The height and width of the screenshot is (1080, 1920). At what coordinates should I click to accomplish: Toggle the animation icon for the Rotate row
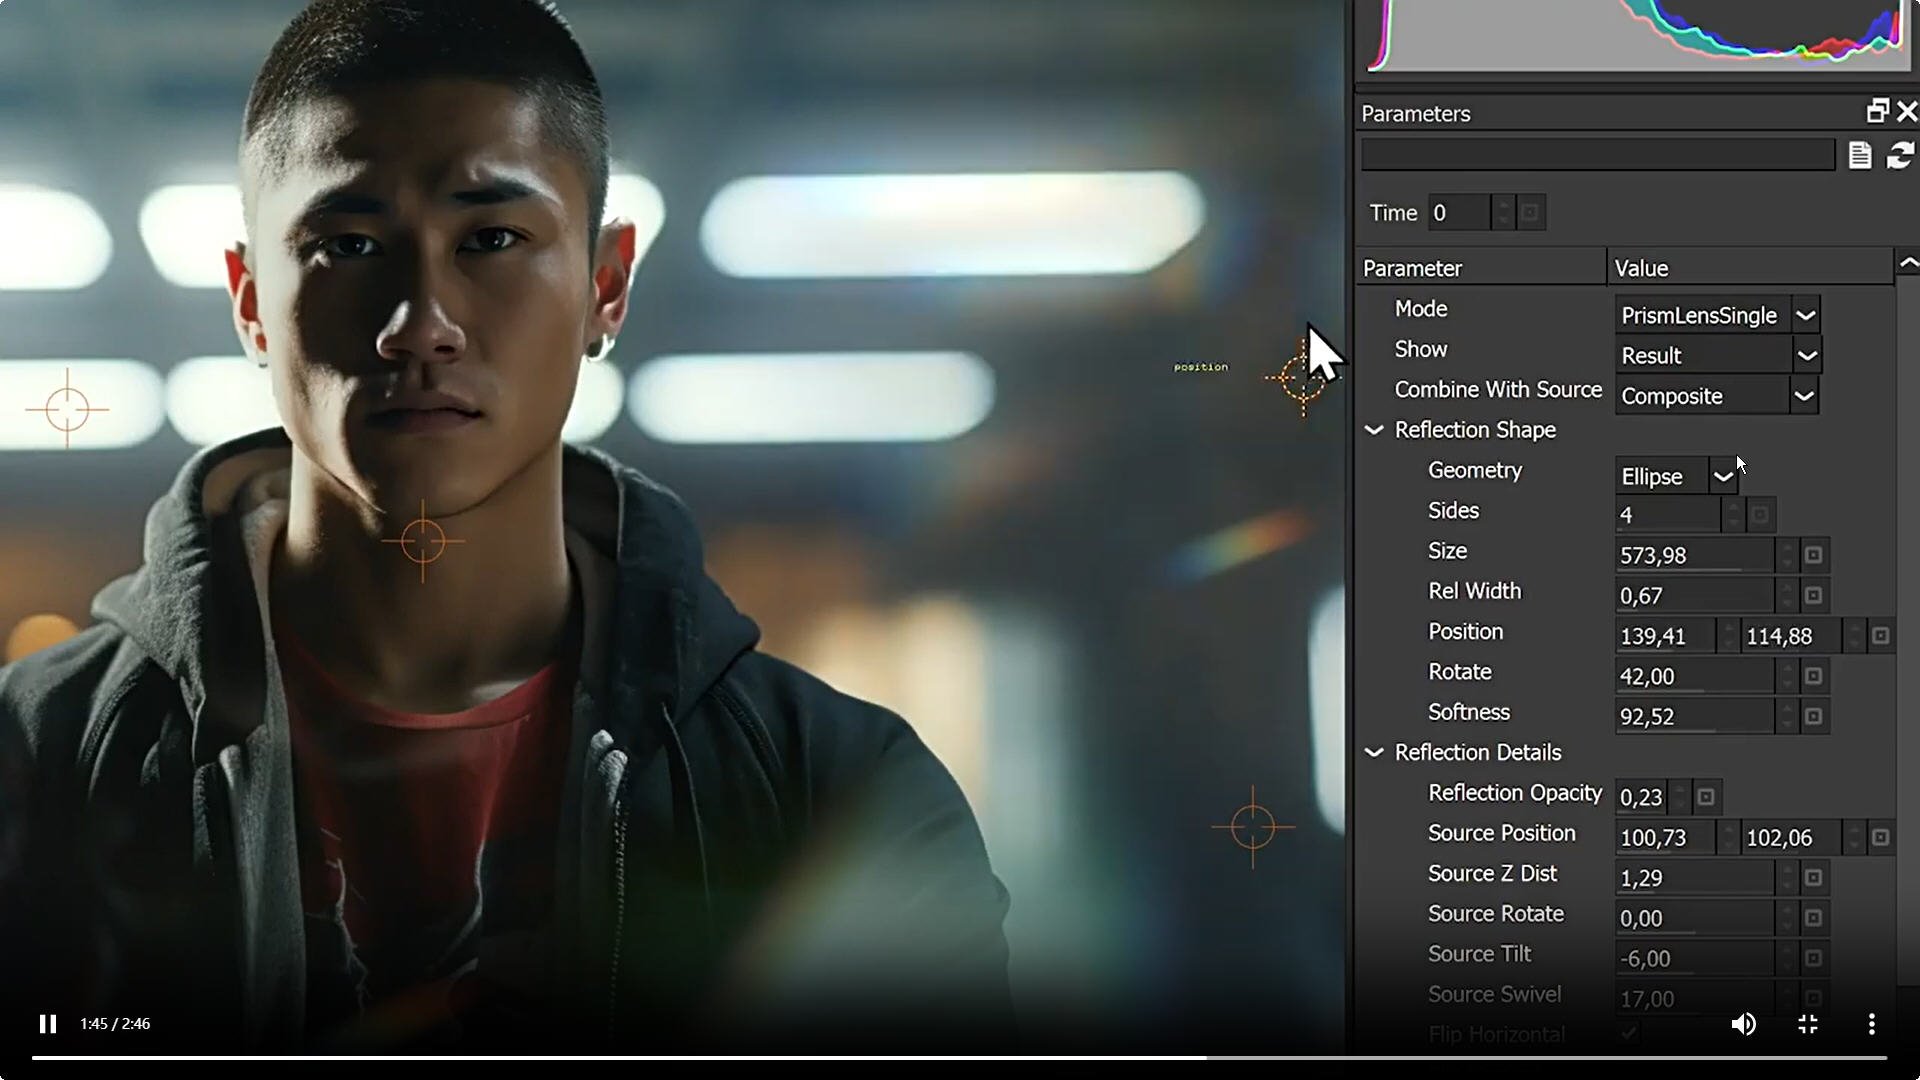tap(1813, 676)
